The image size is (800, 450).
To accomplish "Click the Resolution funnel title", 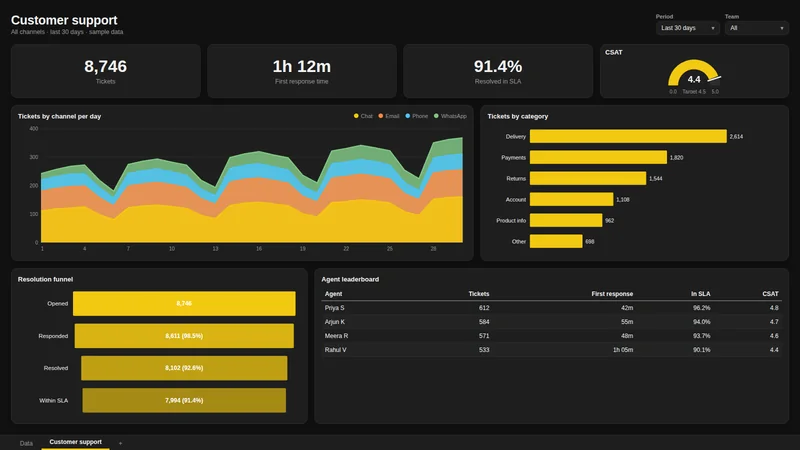I will 45,279.
